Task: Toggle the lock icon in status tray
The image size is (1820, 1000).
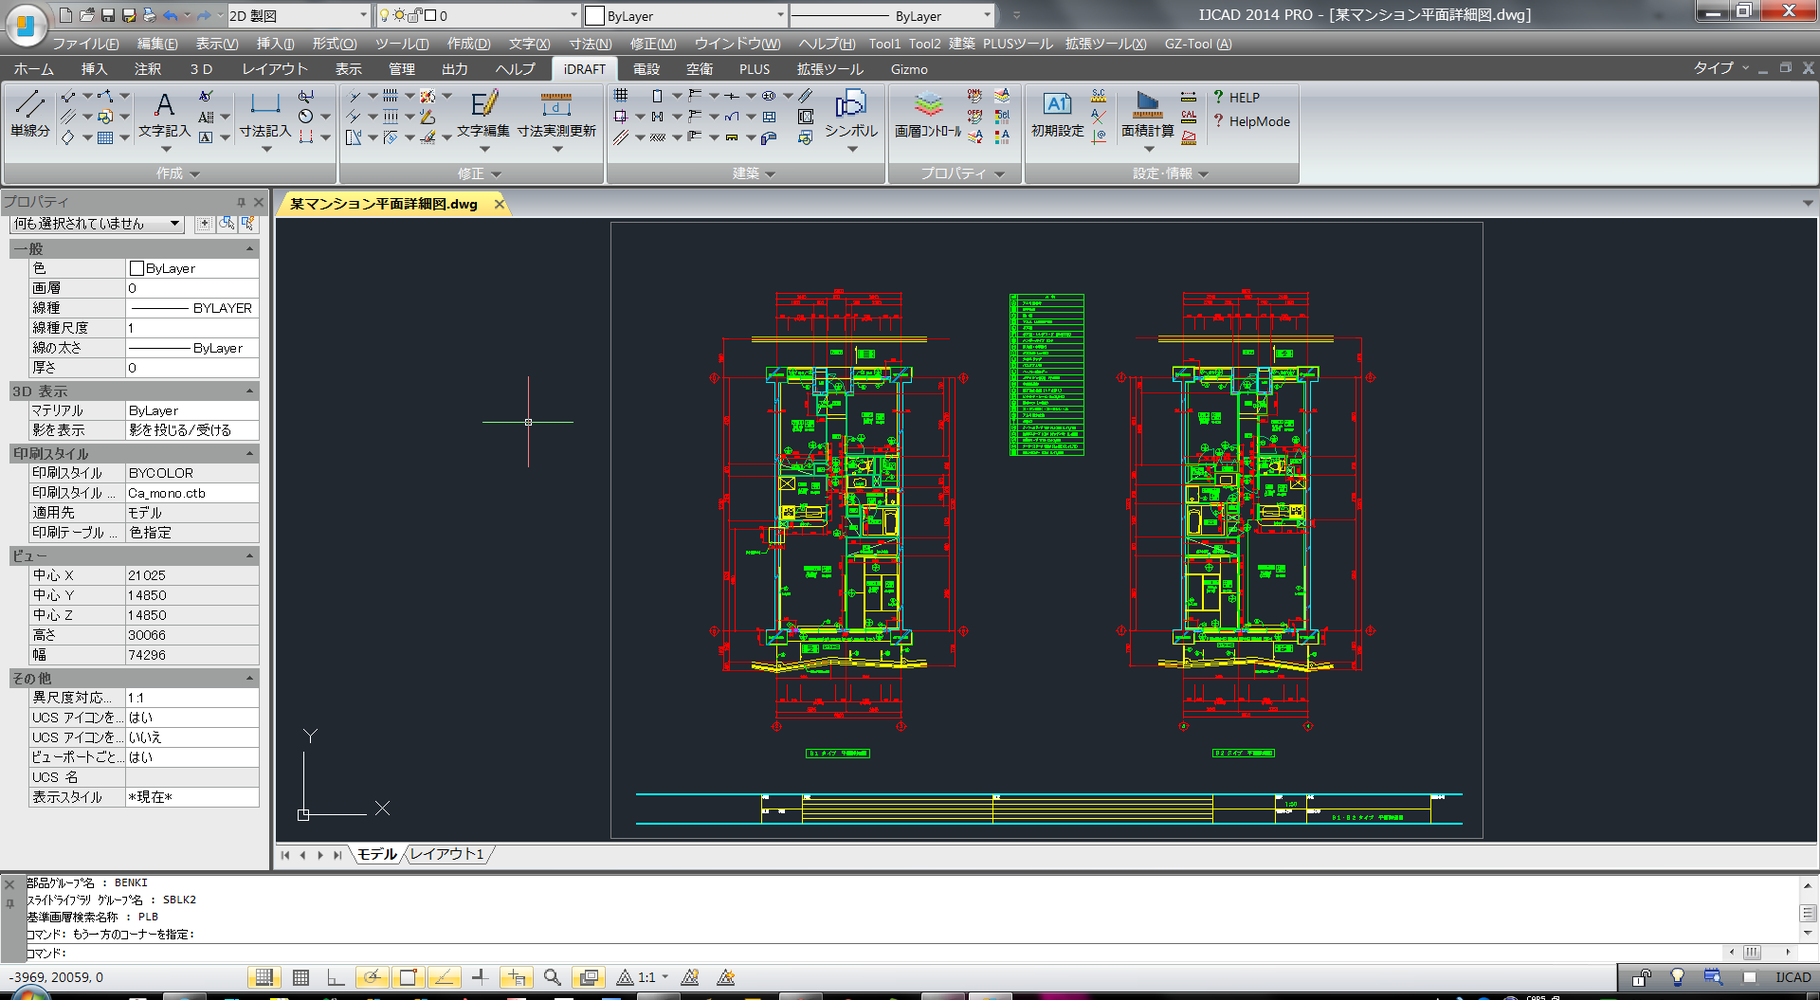Action: 1642,977
